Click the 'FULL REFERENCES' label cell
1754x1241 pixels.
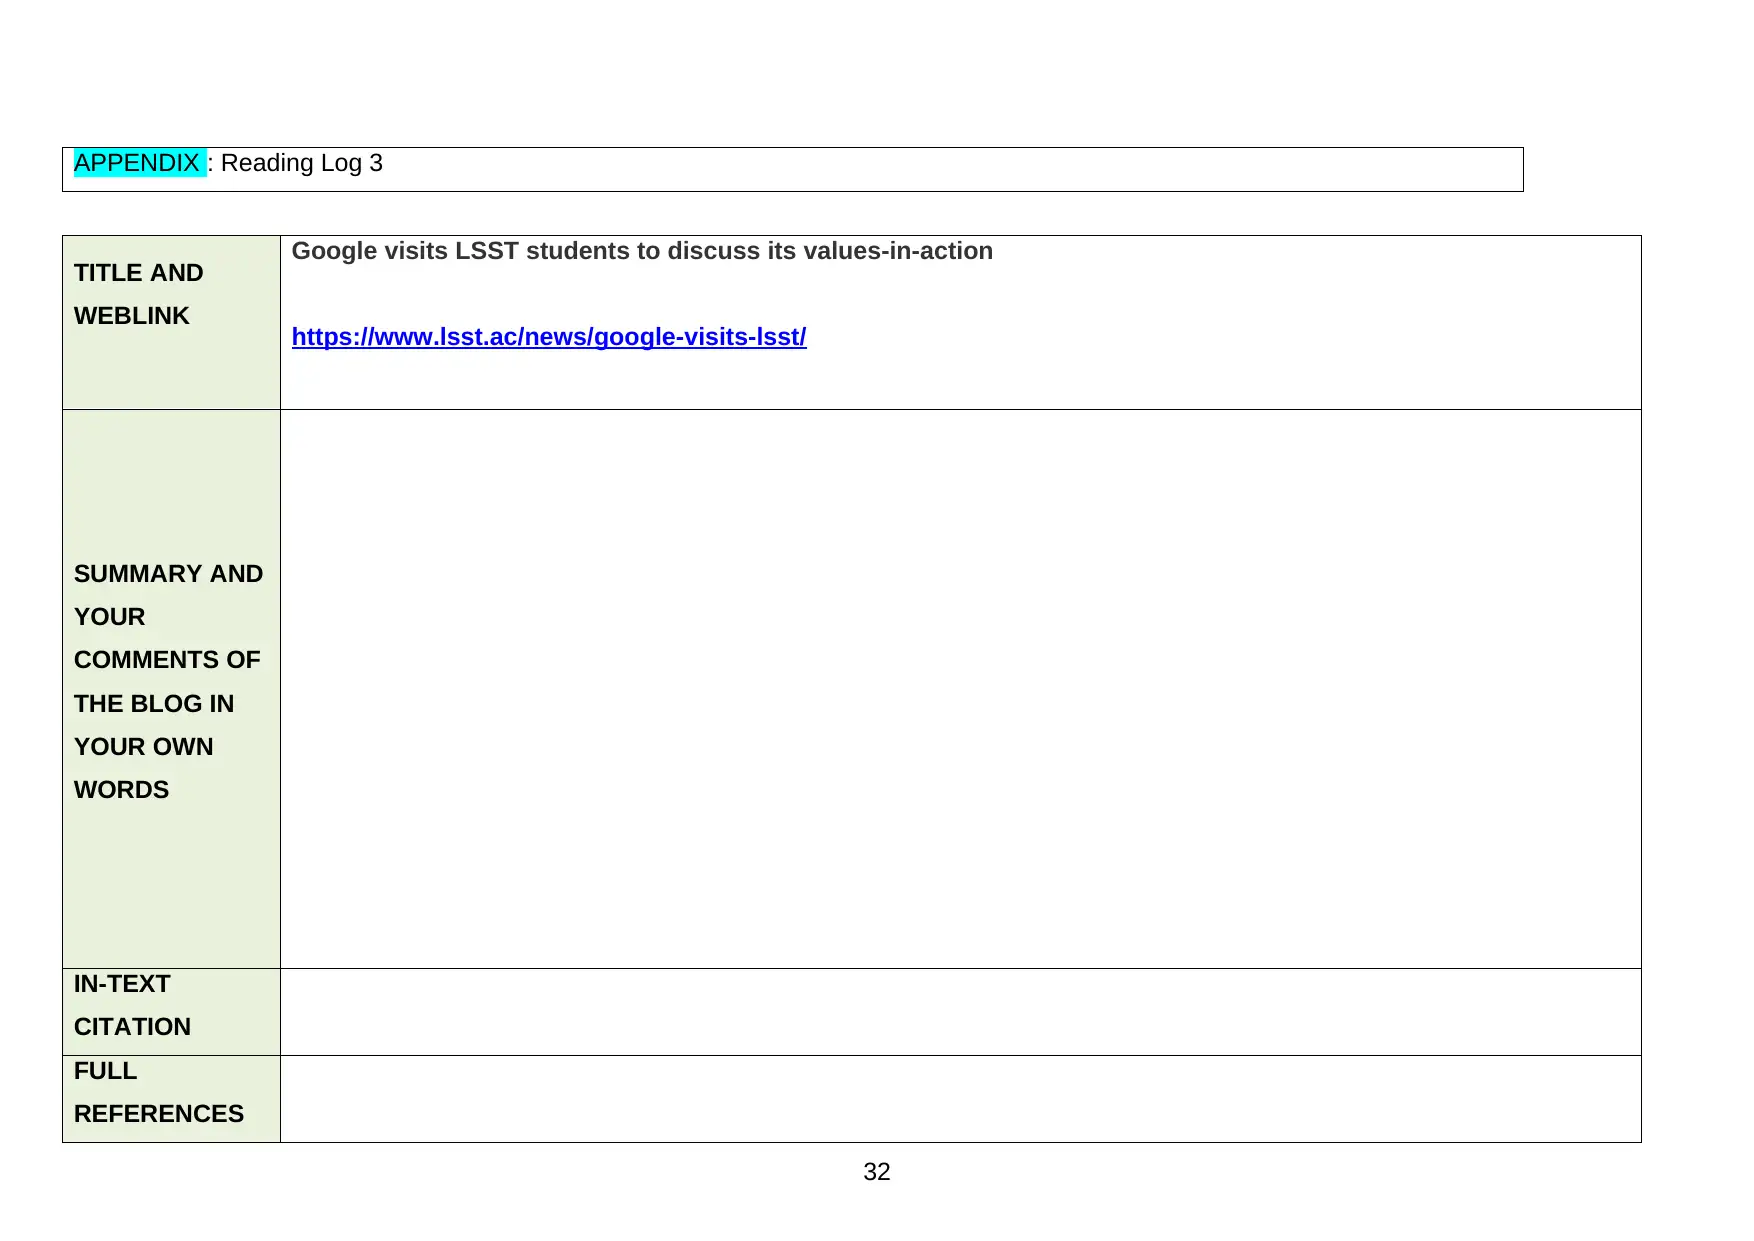coord(171,1099)
